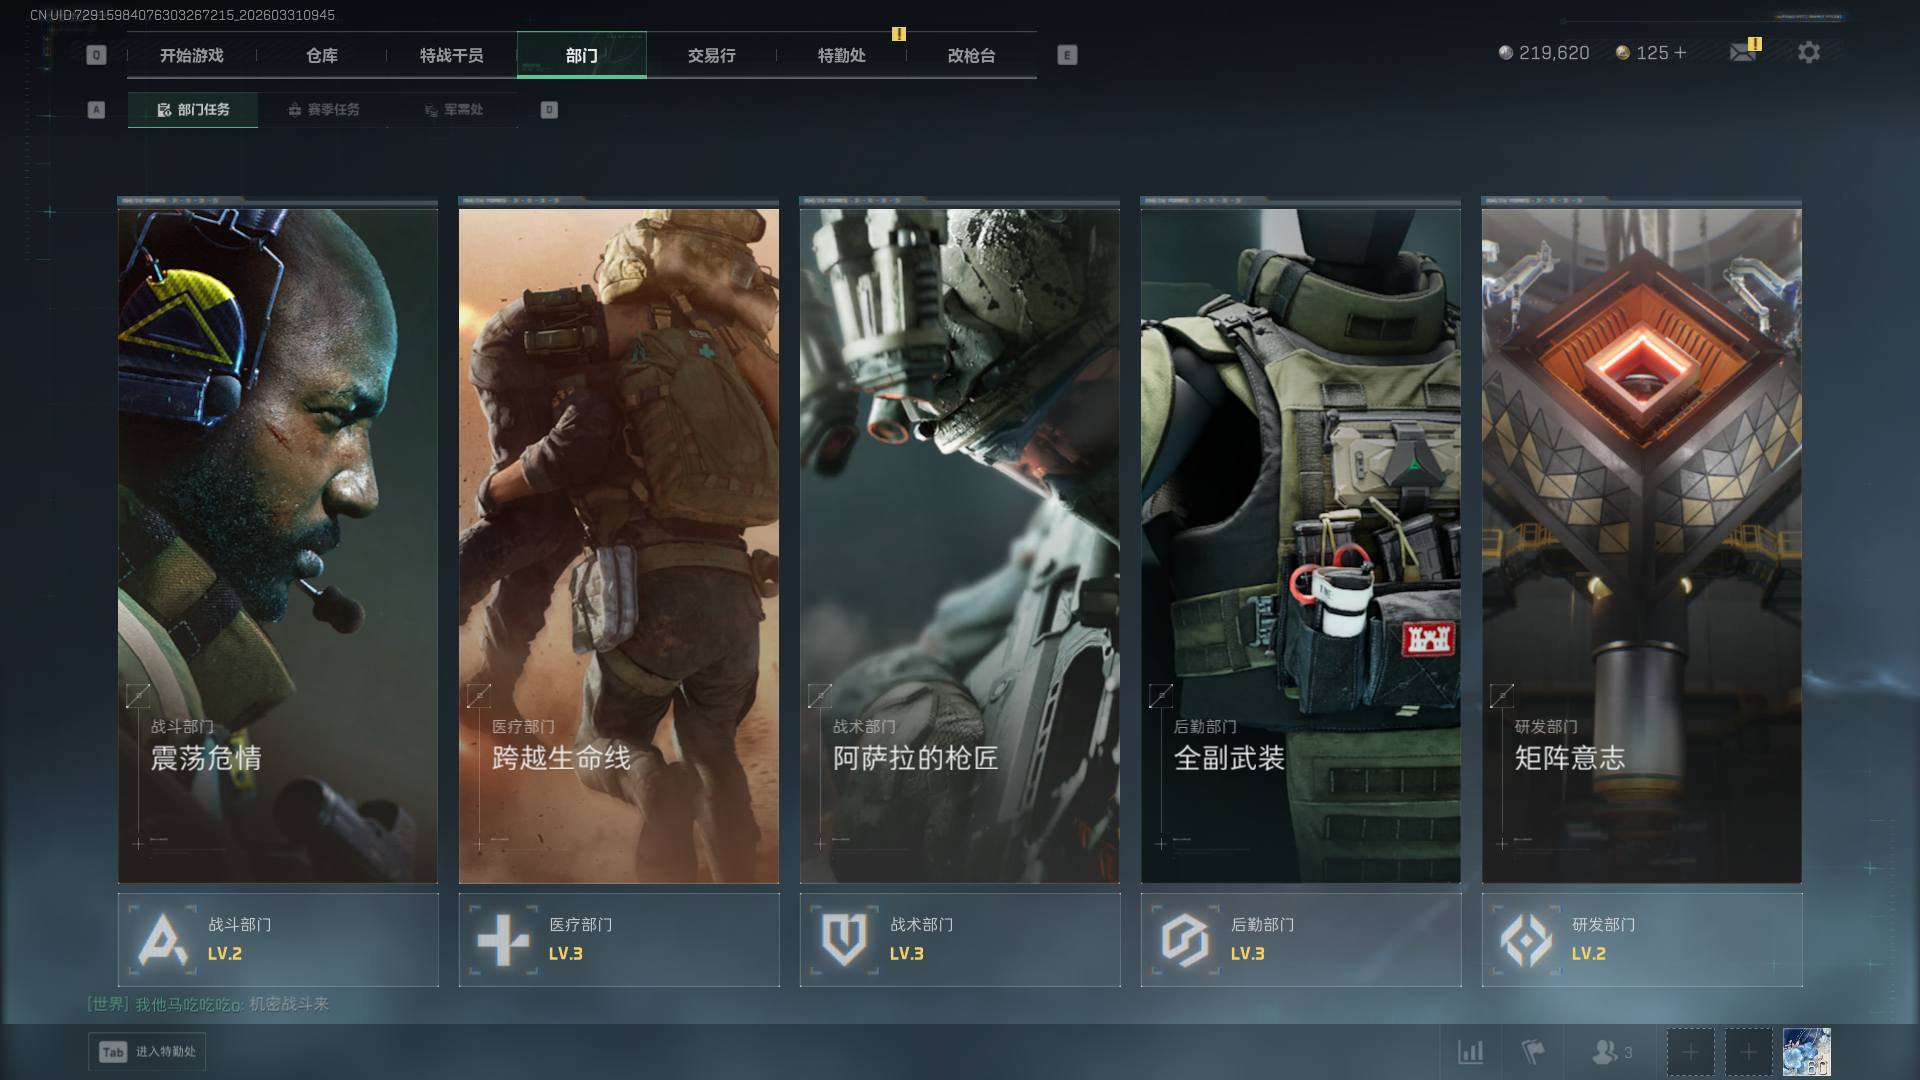Add currency with the plus beside 125
This screenshot has width=1920, height=1080.
[x=1680, y=53]
